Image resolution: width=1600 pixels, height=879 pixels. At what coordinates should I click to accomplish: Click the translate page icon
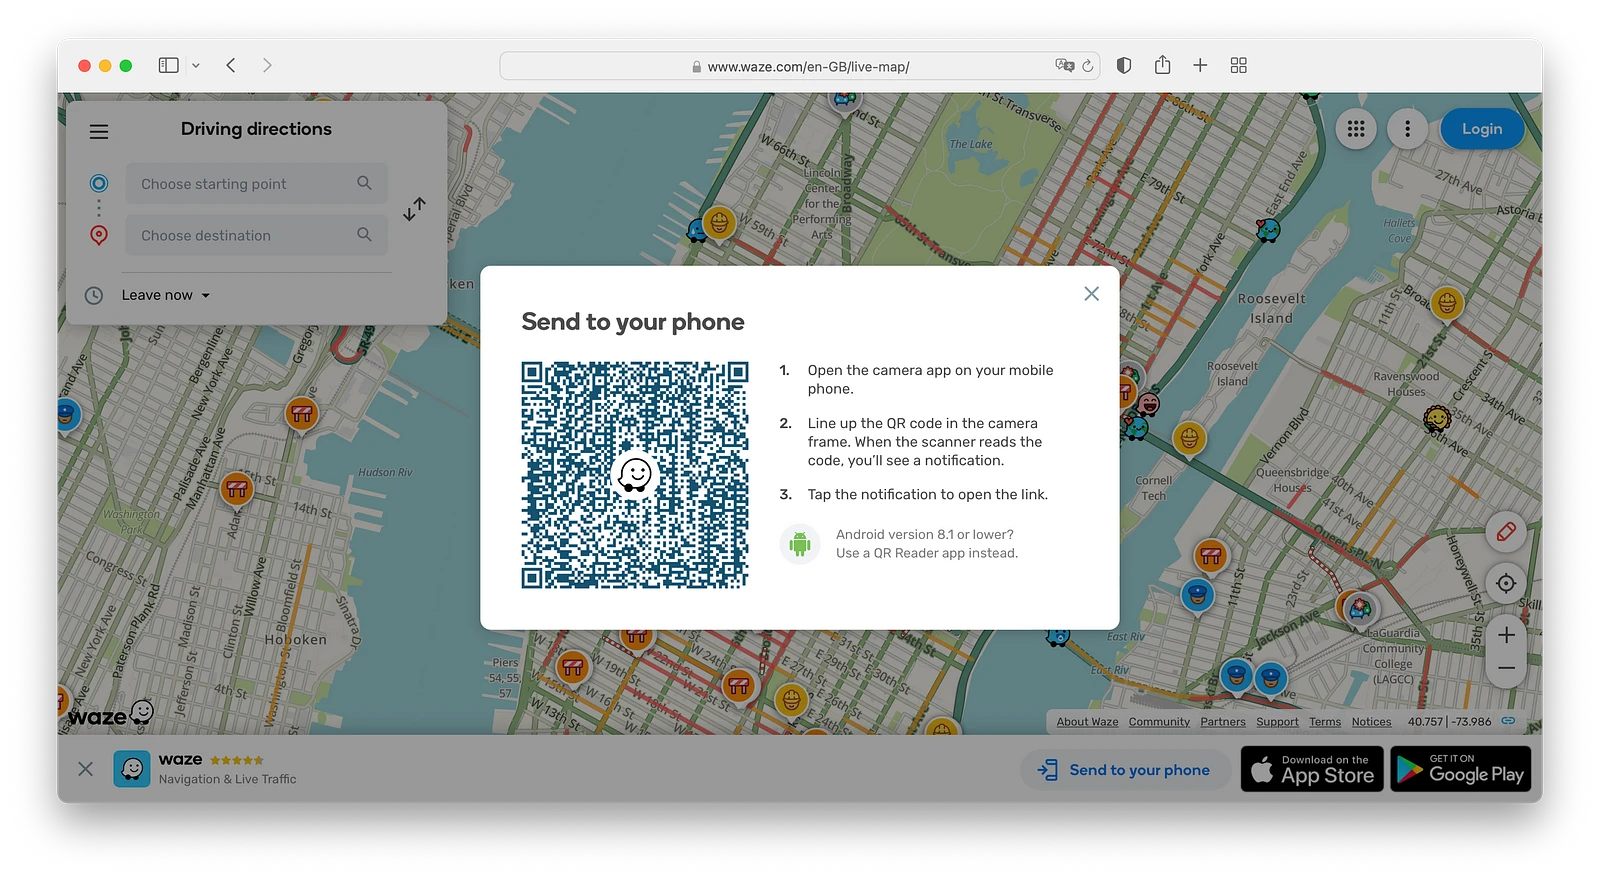(x=1064, y=65)
